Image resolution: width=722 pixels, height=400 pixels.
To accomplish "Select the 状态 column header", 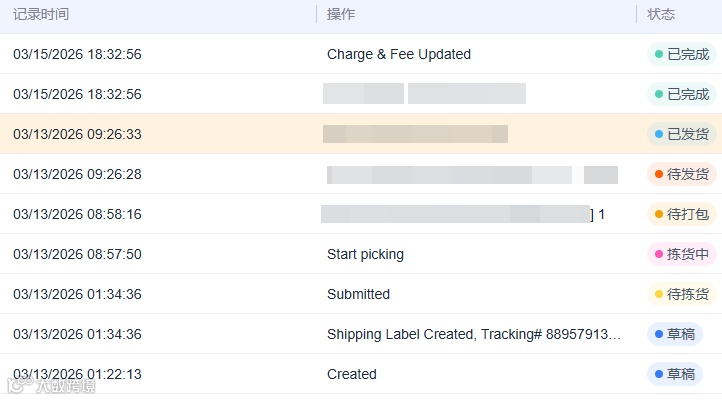I will pyautogui.click(x=661, y=14).
